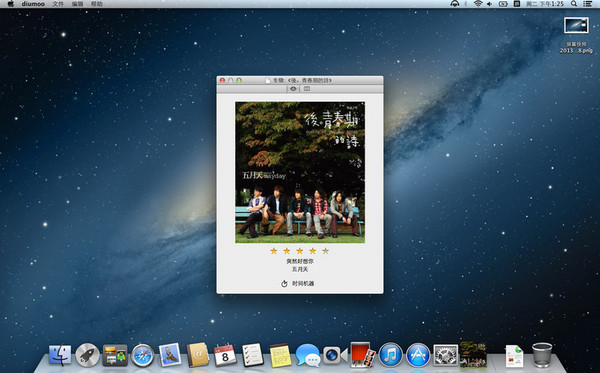Viewport: 600px width, 373px height.
Task: Open the 文件 menu
Action: [58, 4]
